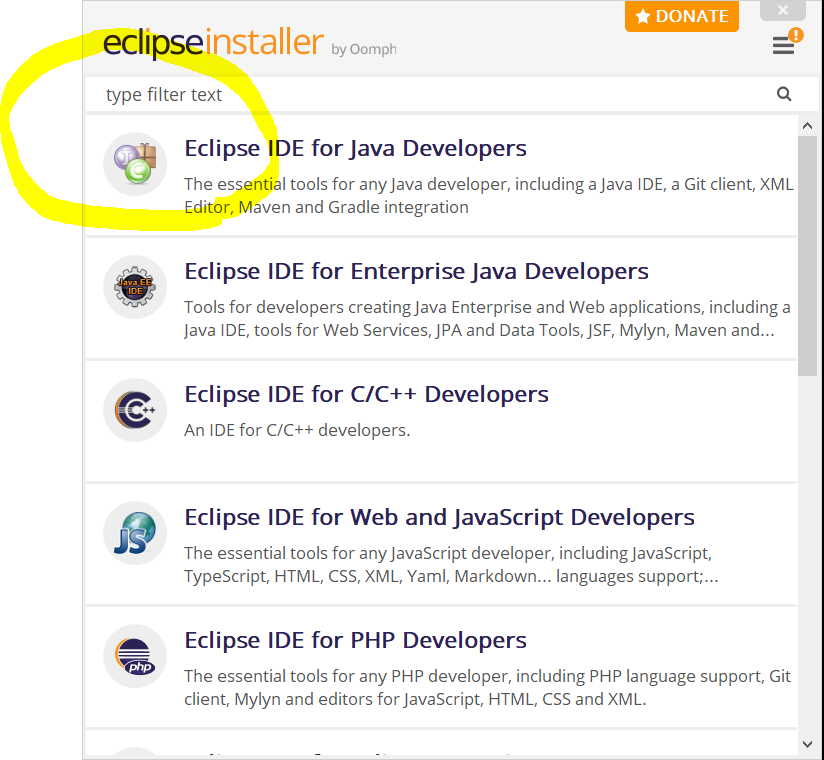This screenshot has width=824, height=760.
Task: Click the search magnifier icon
Action: tap(784, 94)
